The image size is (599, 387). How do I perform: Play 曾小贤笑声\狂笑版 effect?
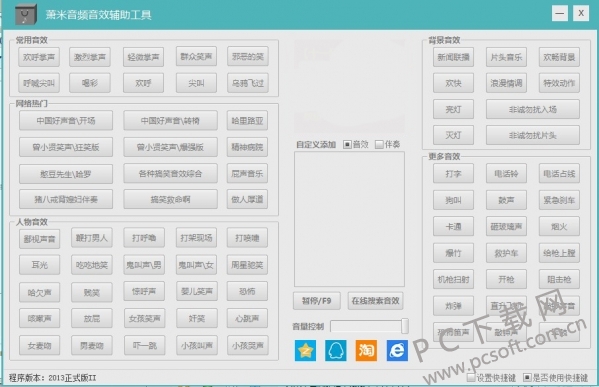(66, 147)
